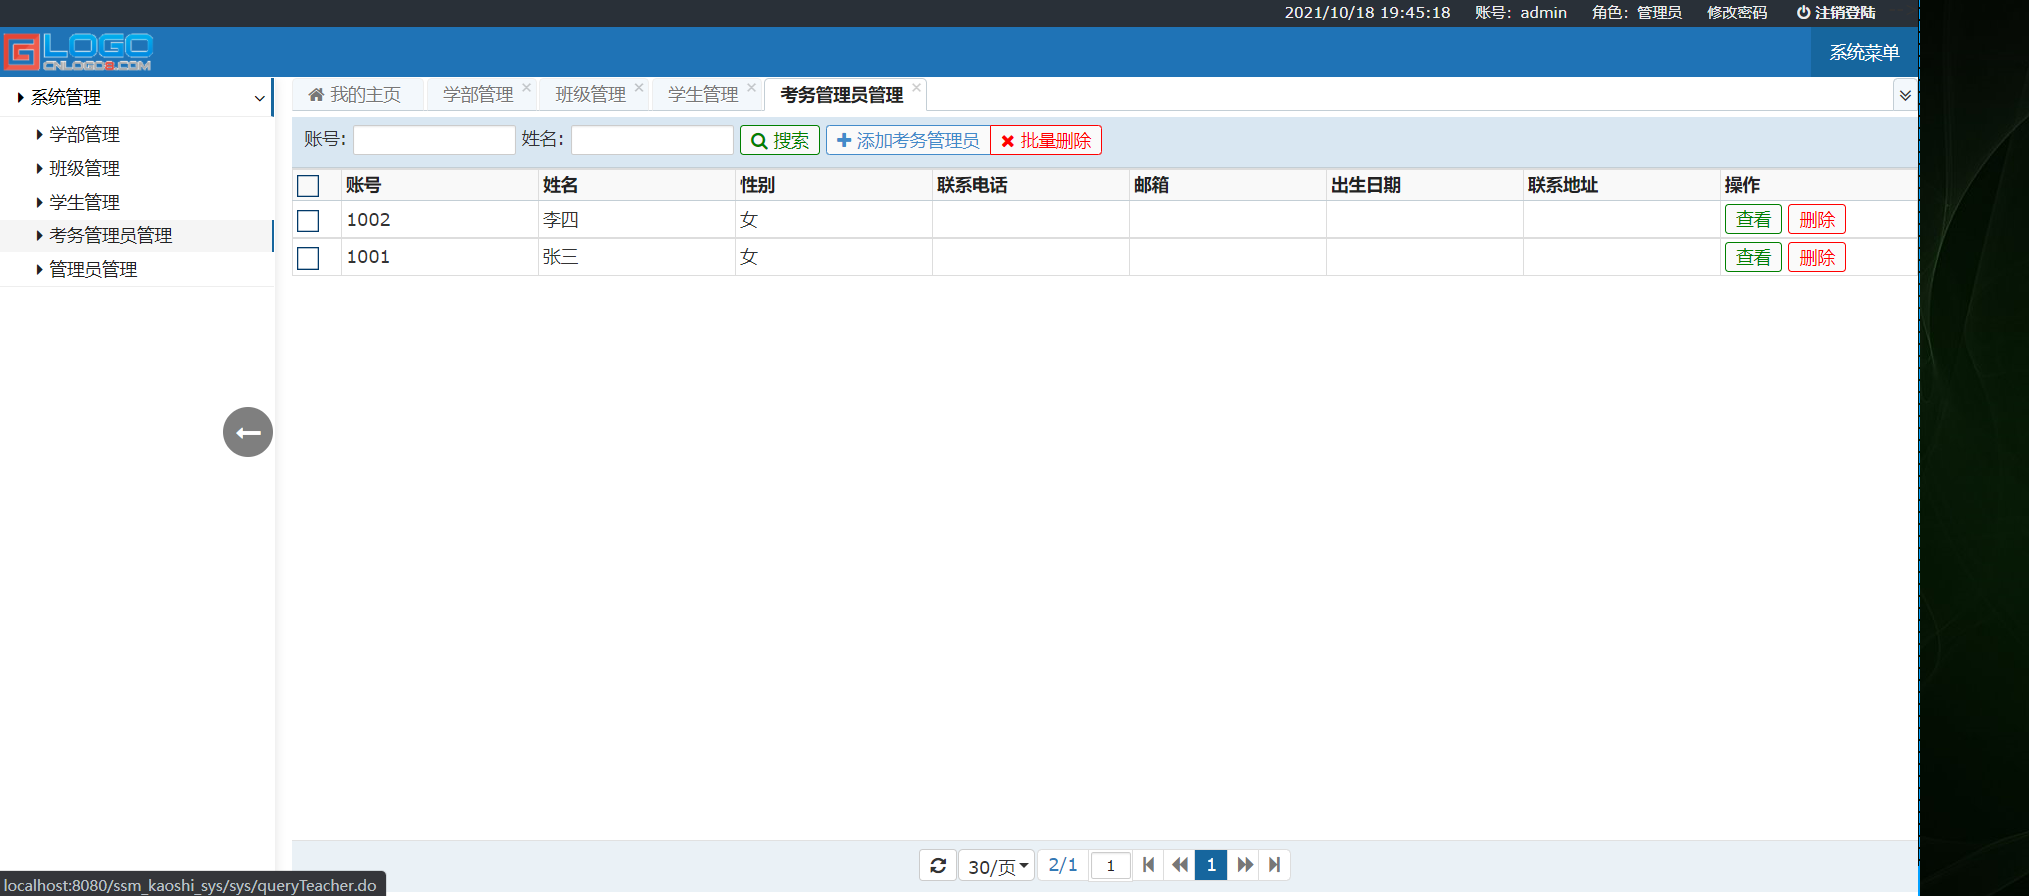Click 查看 for account 1002
Screen dimensions: 2029x896
1753,219
